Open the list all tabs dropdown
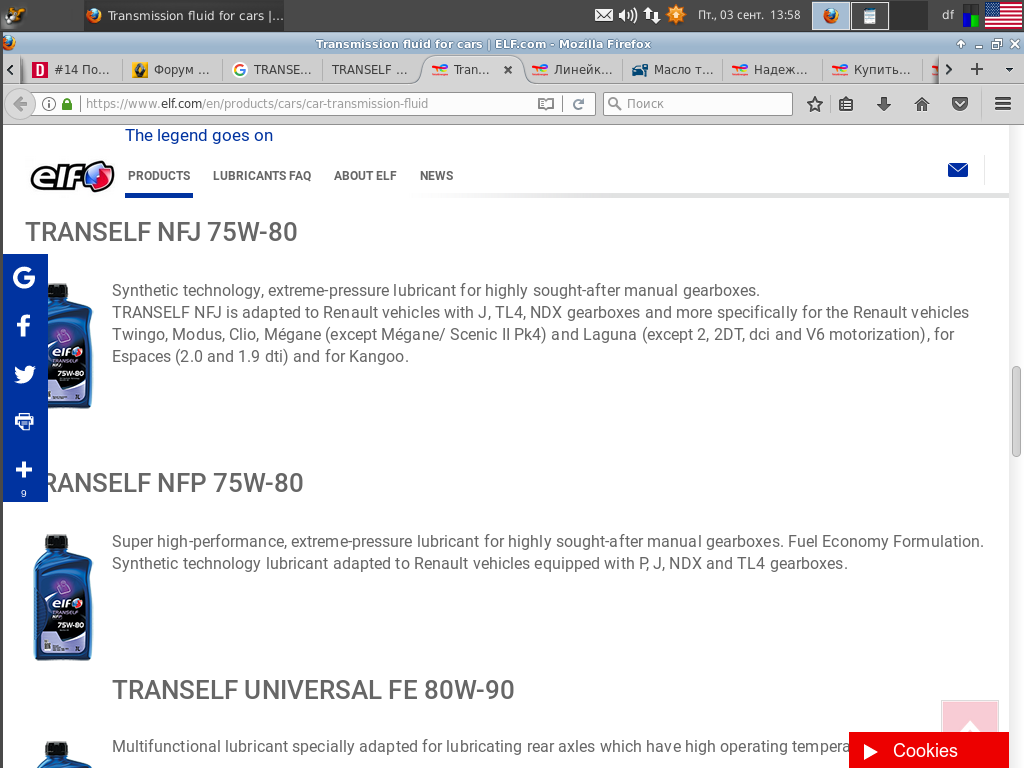1024x768 pixels. click(1009, 69)
